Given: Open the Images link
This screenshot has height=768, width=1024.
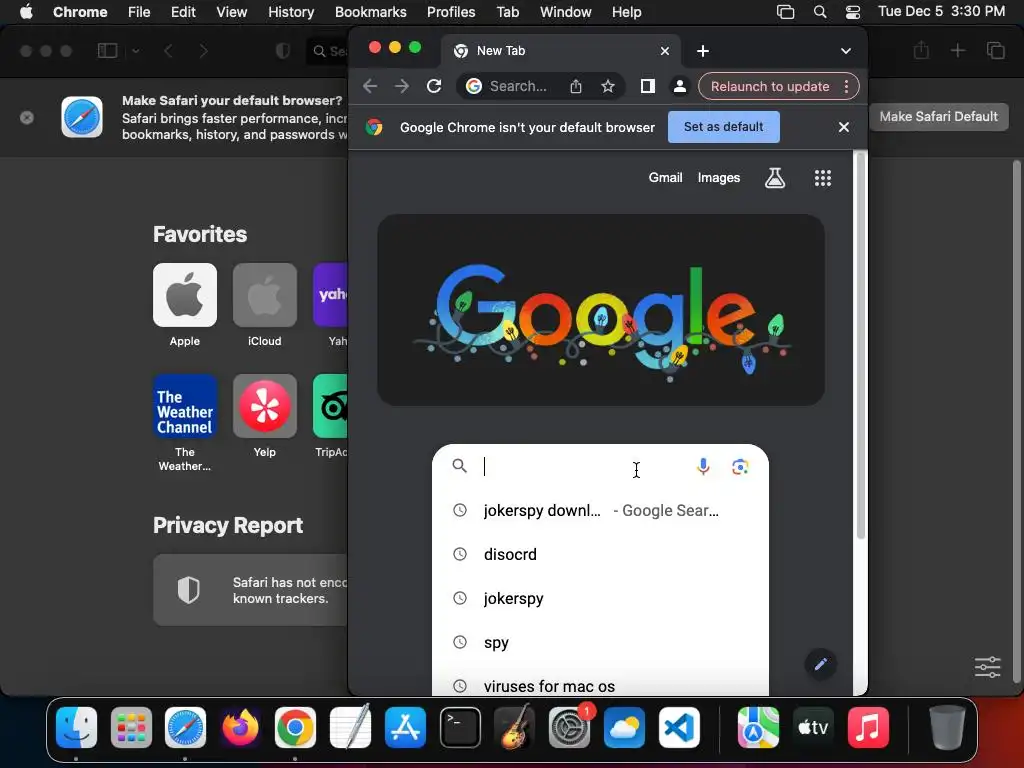Looking at the screenshot, I should tap(718, 178).
